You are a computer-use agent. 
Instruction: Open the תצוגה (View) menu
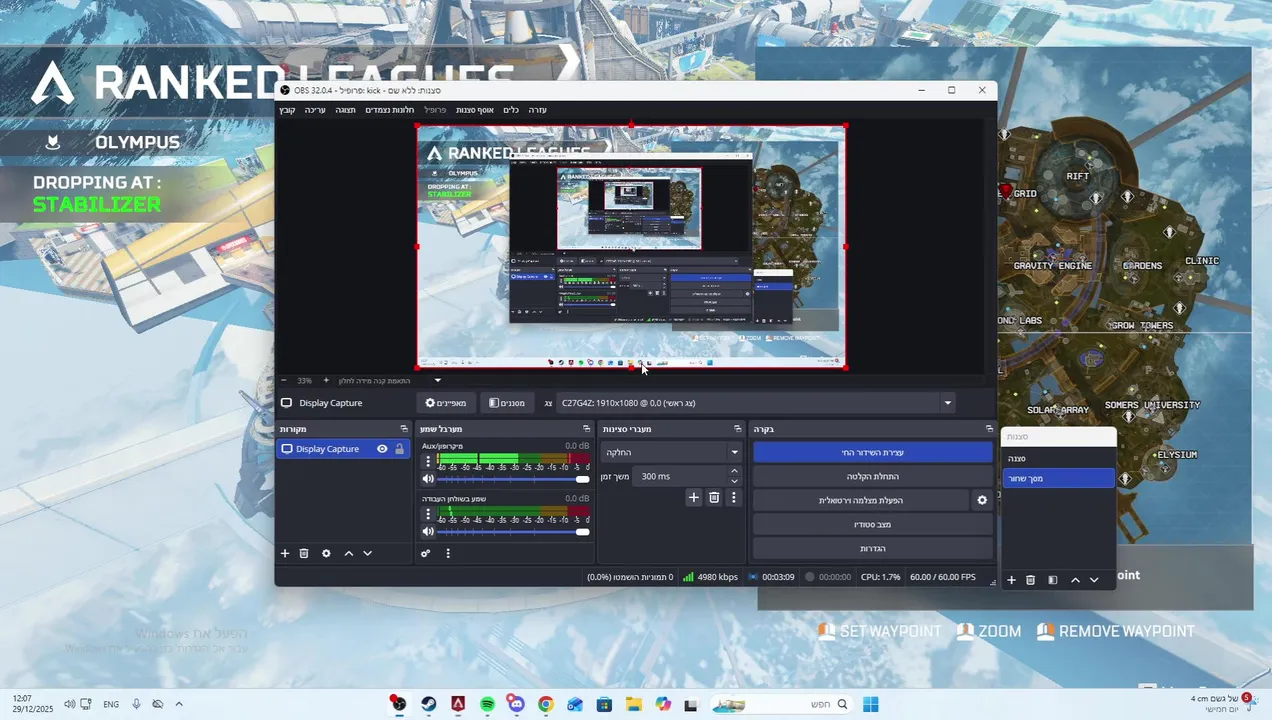point(346,110)
